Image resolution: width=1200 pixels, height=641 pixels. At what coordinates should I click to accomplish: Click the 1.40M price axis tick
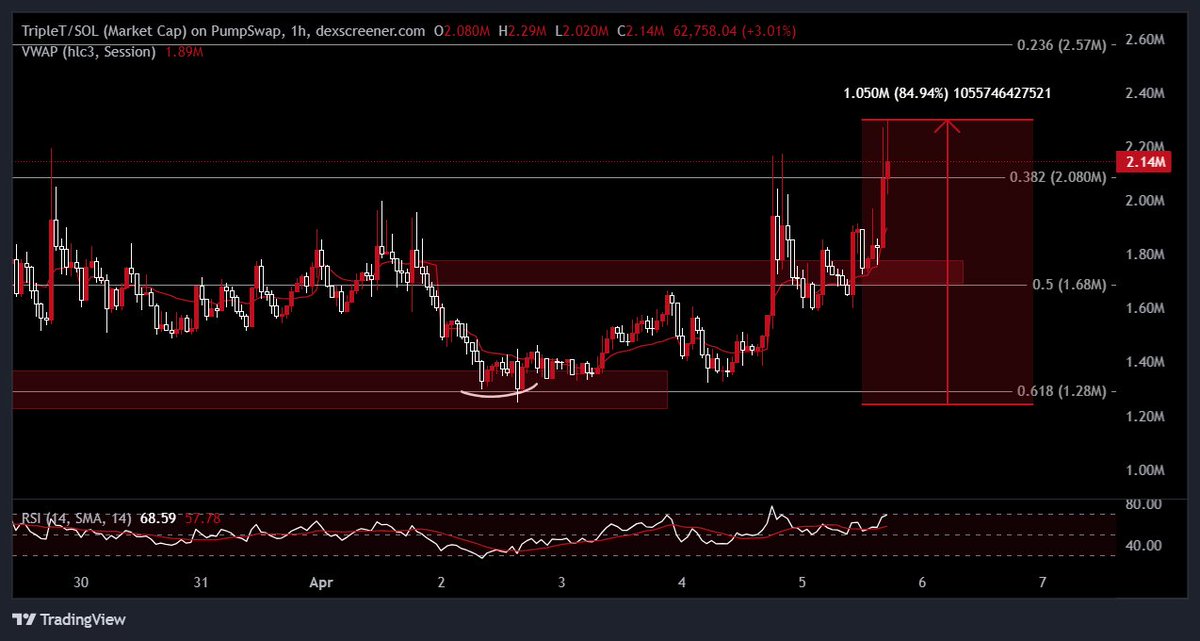point(1145,362)
